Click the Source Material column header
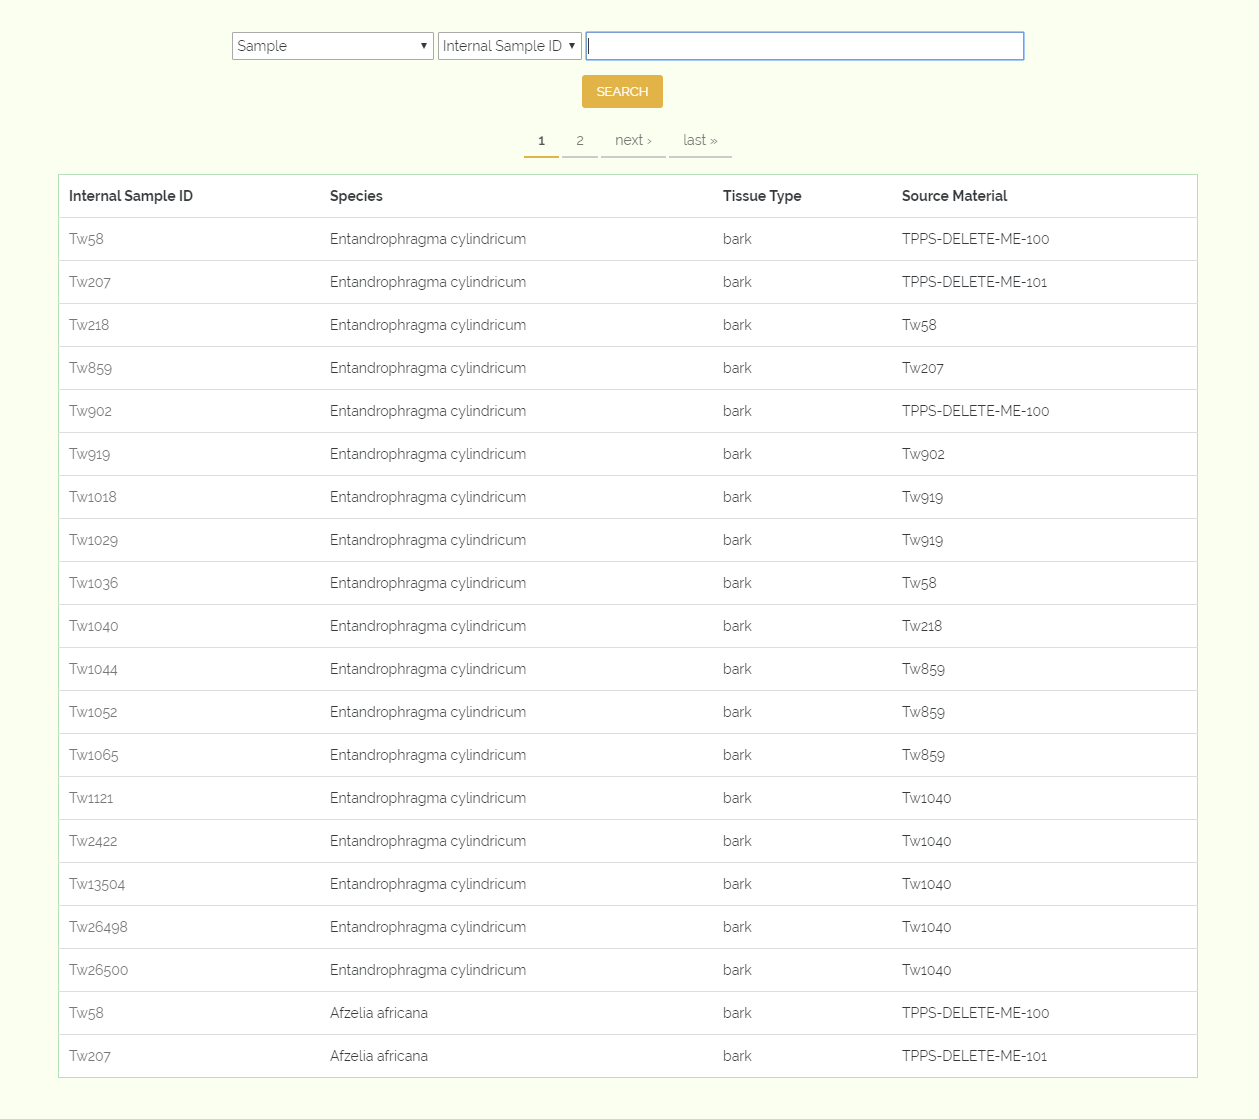The width and height of the screenshot is (1259, 1119). click(x=954, y=196)
